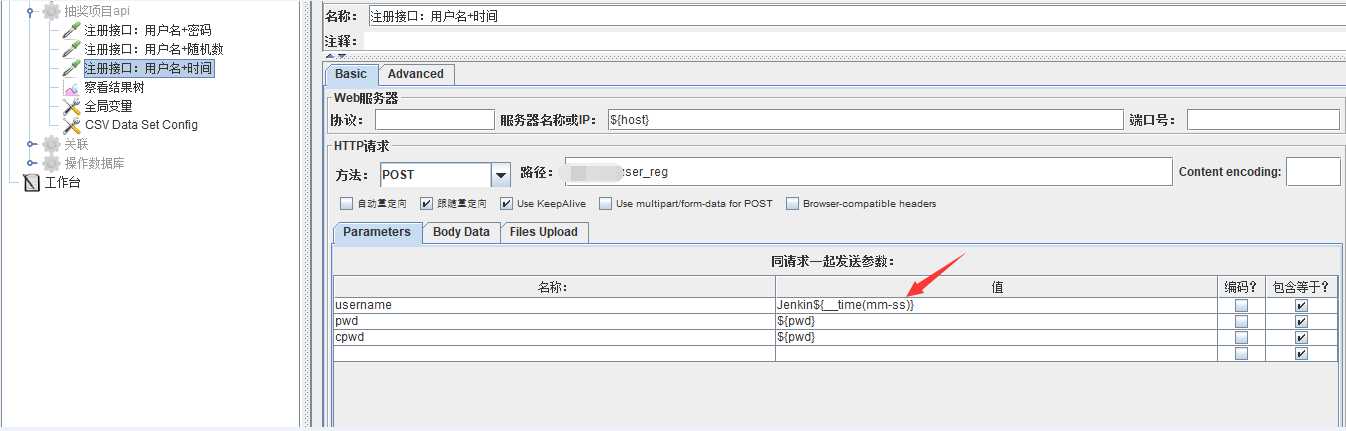Click the 名称 name input field
The height and width of the screenshot is (431, 1346).
(x=857, y=16)
